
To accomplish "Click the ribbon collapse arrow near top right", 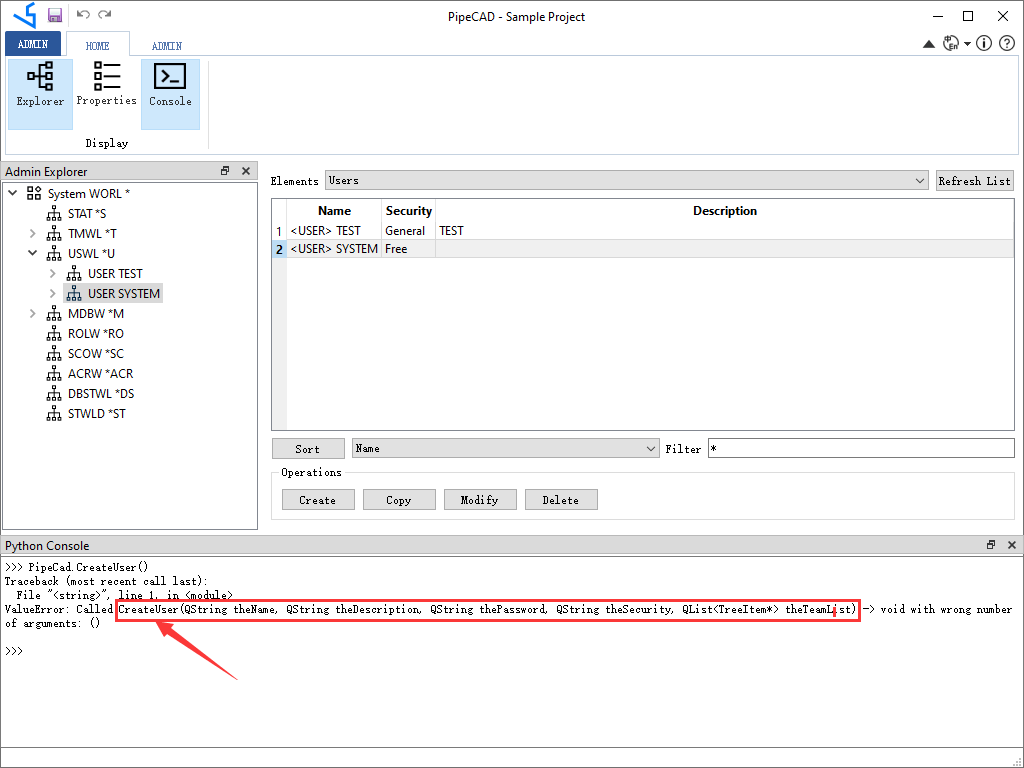I will tap(929, 43).
